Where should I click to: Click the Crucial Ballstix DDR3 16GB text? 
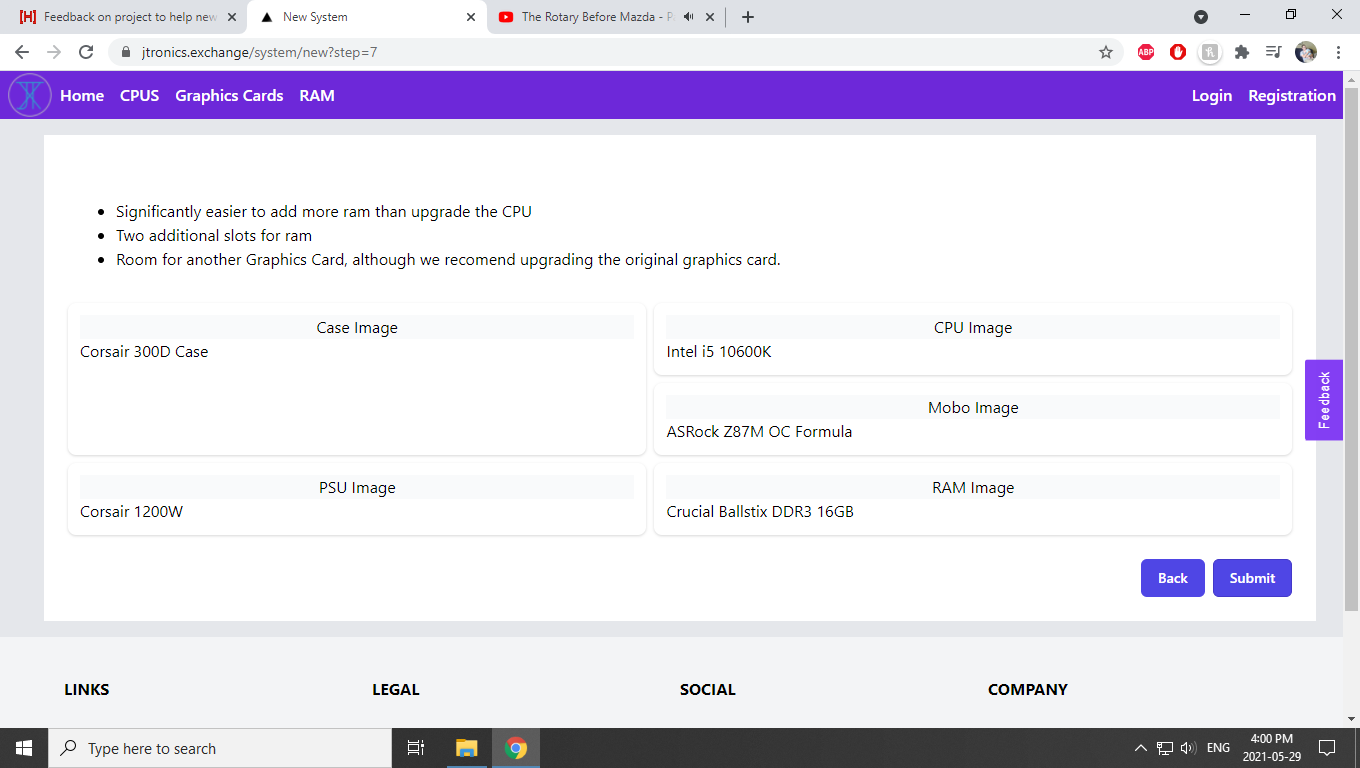click(x=760, y=512)
